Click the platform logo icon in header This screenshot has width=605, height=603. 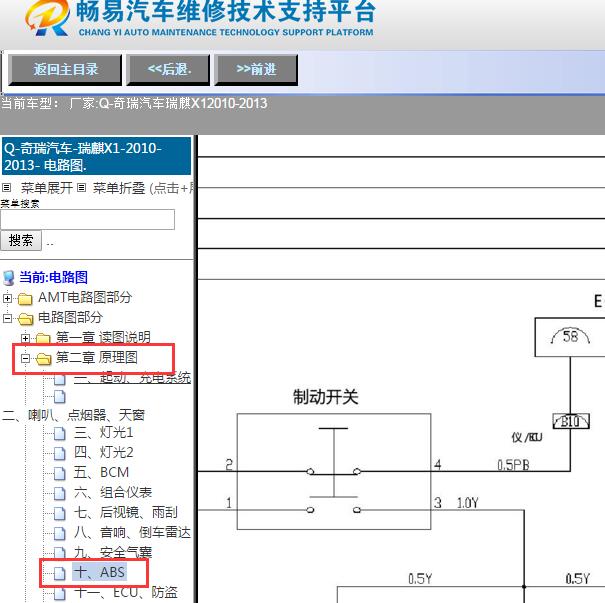(x=47, y=18)
